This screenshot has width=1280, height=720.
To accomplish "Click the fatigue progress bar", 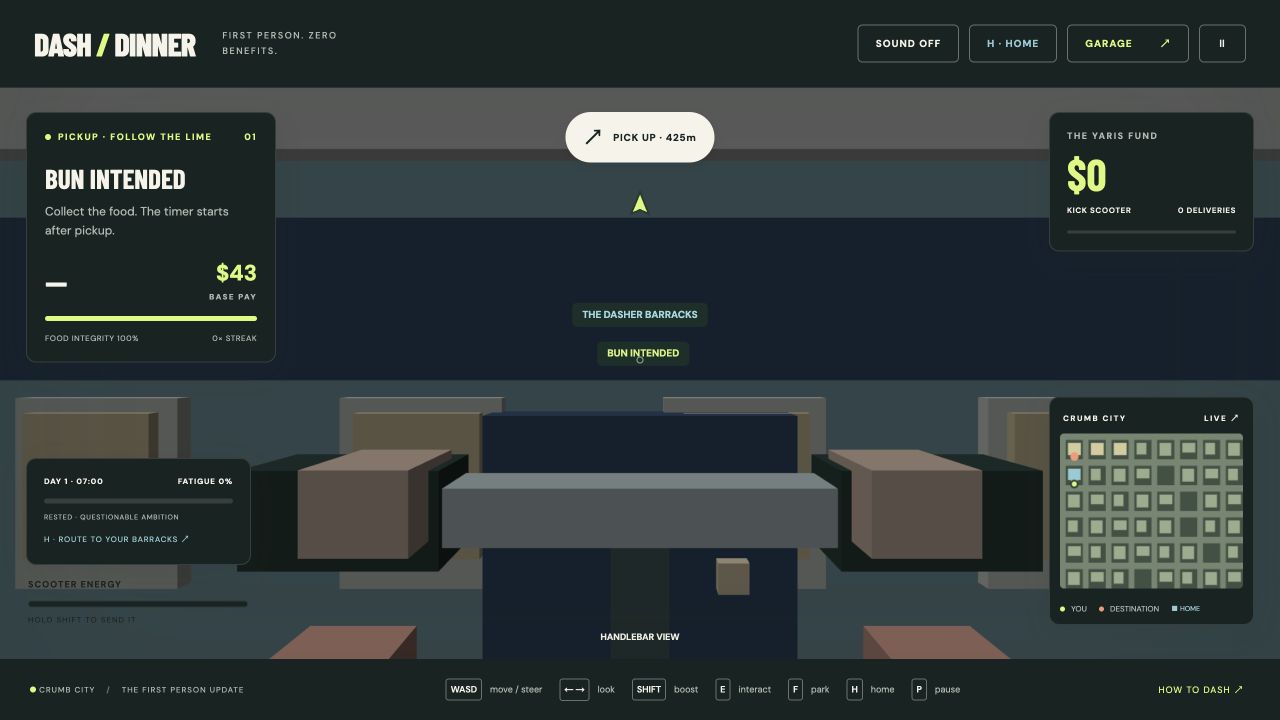I will coord(138,501).
